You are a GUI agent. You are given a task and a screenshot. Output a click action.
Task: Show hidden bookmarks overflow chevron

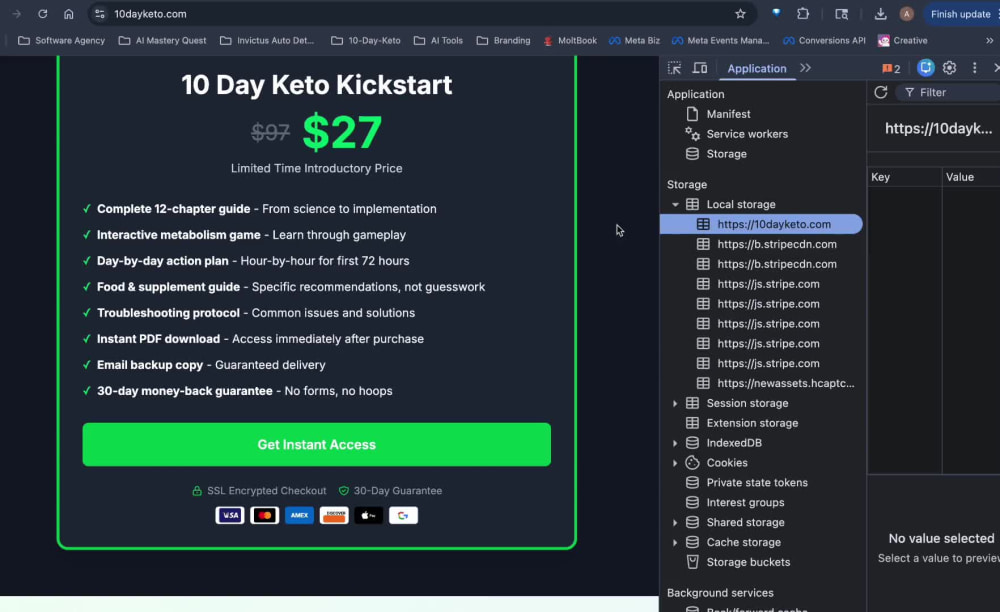[x=989, y=40]
